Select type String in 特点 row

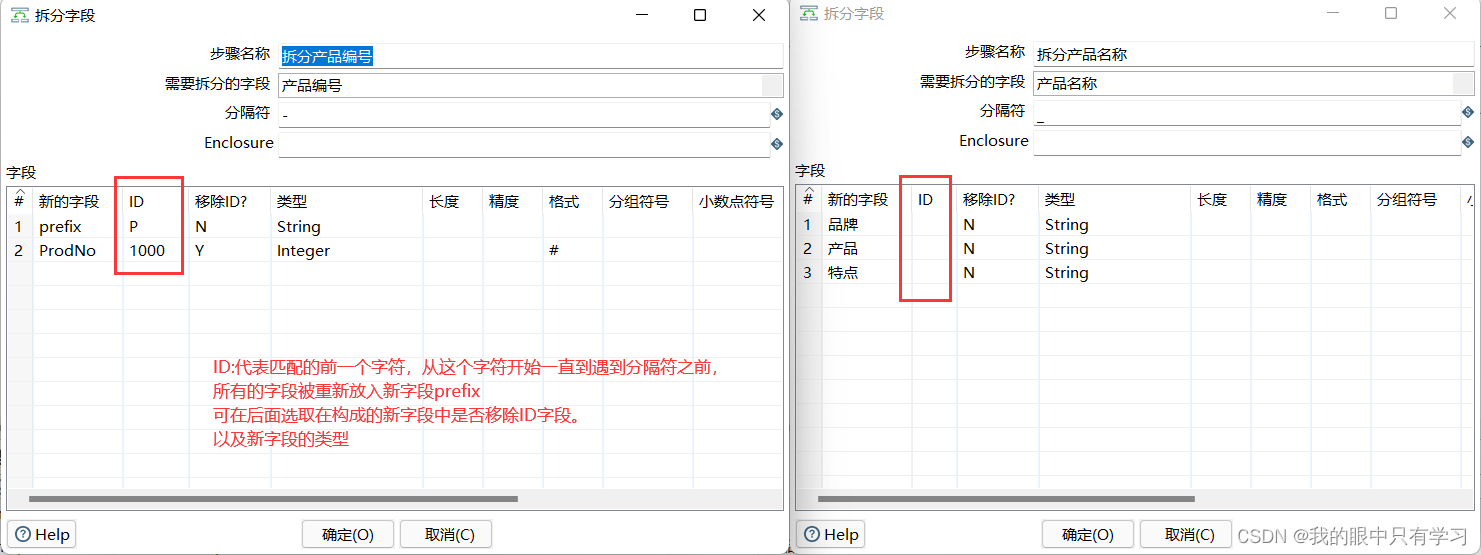1115,273
